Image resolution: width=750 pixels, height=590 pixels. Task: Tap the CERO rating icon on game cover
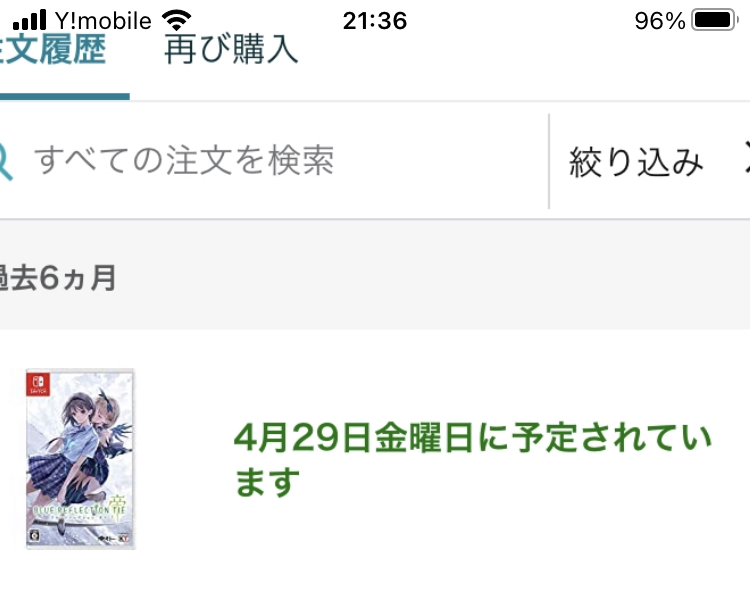tap(34, 536)
